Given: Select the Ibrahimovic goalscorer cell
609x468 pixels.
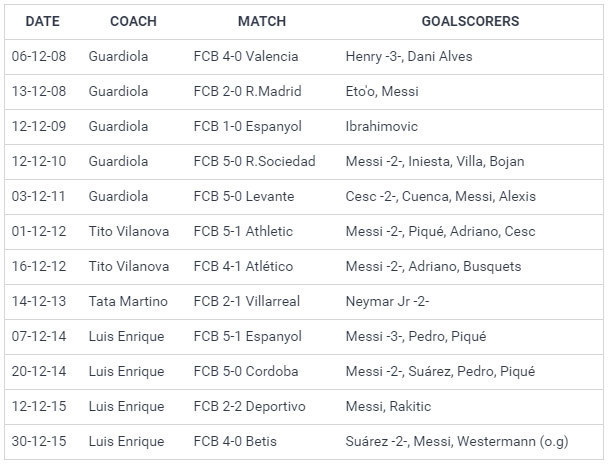Looking at the screenshot, I should (x=381, y=127).
